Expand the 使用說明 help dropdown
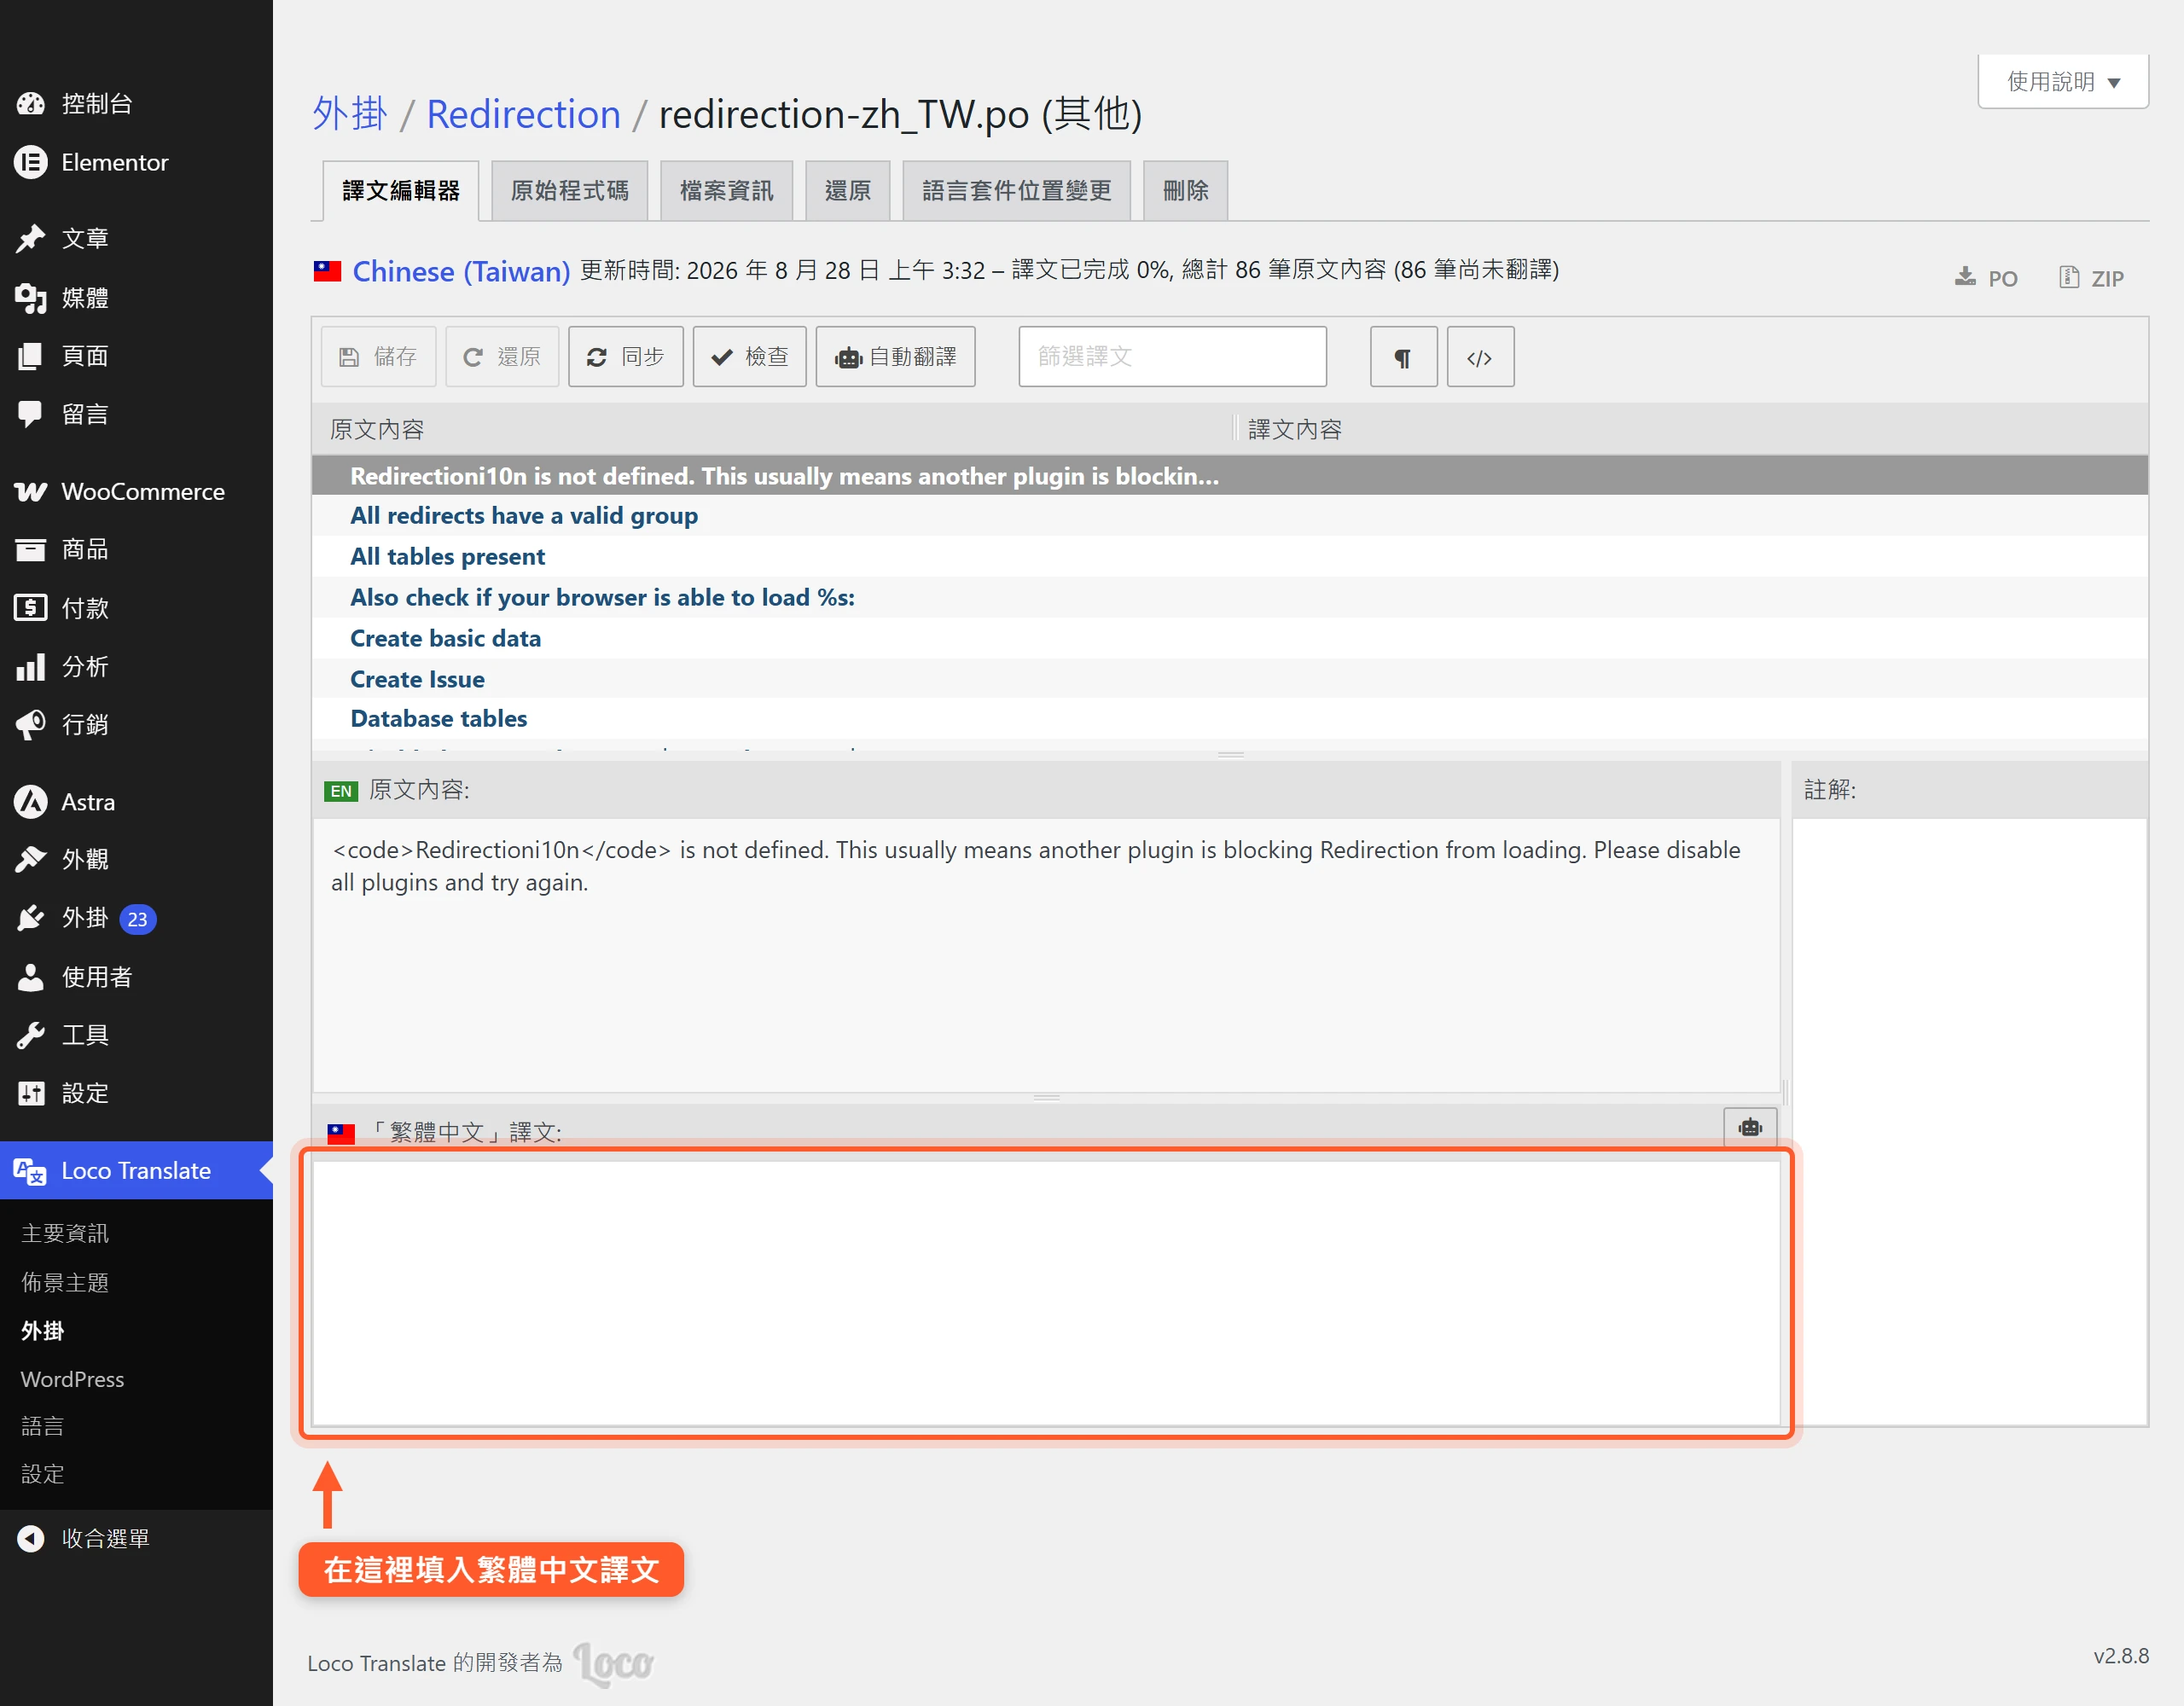Image resolution: width=2184 pixels, height=1706 pixels. [2063, 81]
